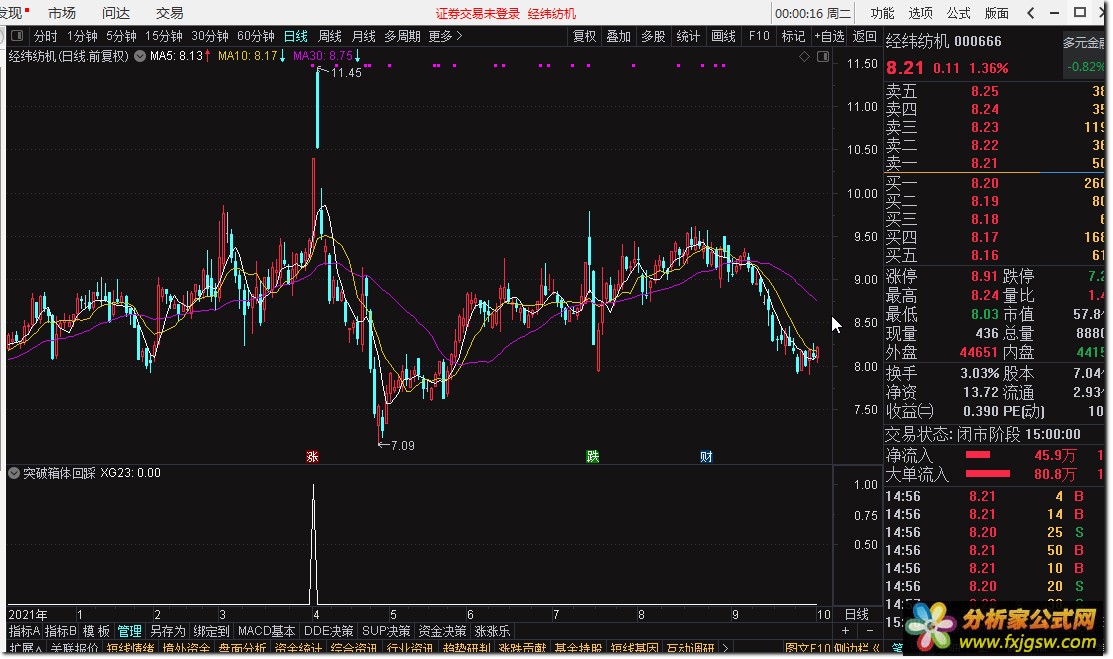Image resolution: width=1113 pixels, height=659 pixels.
Task: Click the diamond icon at chart top right
Action: [804, 56]
